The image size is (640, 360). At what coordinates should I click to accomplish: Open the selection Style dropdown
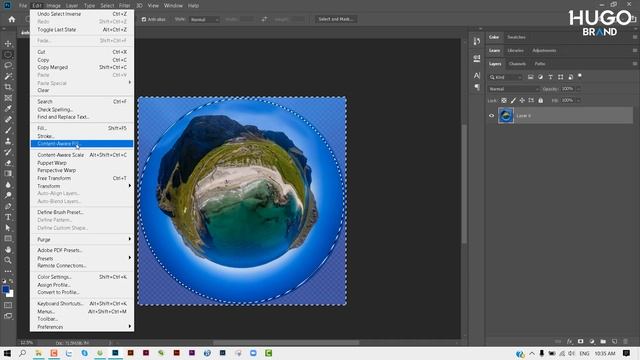point(204,20)
